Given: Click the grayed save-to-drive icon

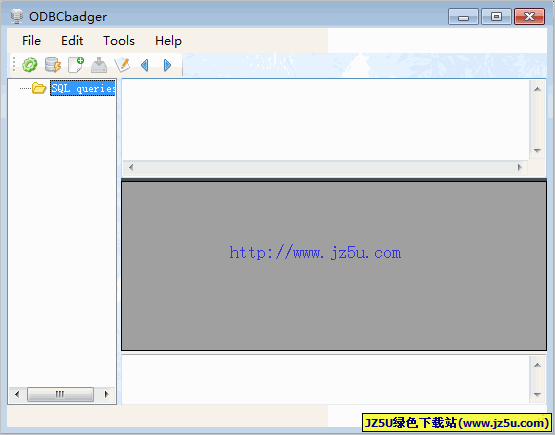Looking at the screenshot, I should pos(99,65).
